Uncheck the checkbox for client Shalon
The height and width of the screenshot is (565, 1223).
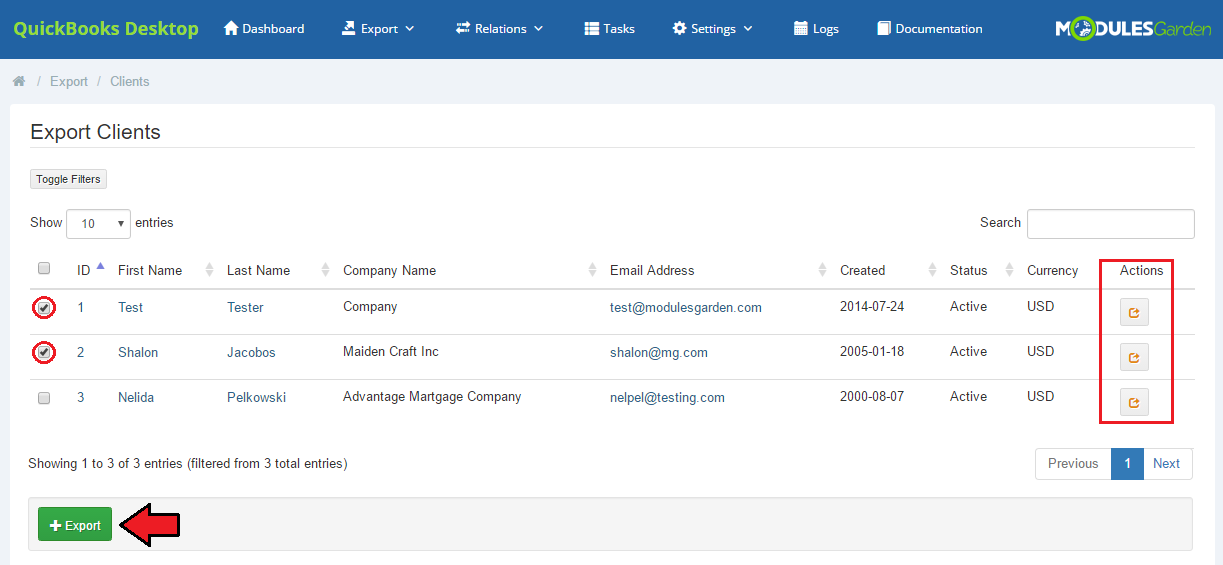(44, 353)
